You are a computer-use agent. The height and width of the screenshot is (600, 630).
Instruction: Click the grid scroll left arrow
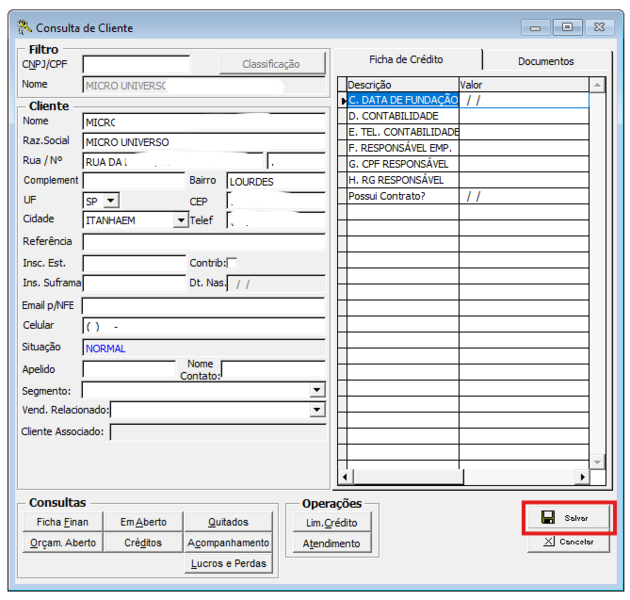(x=346, y=477)
